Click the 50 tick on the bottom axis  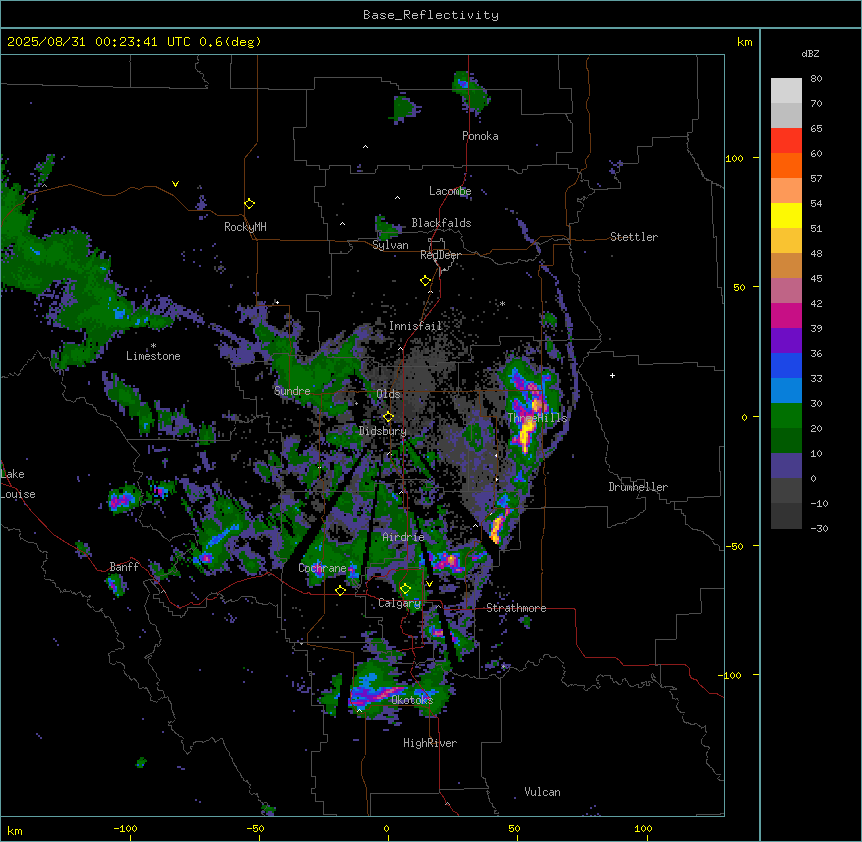pos(514,828)
